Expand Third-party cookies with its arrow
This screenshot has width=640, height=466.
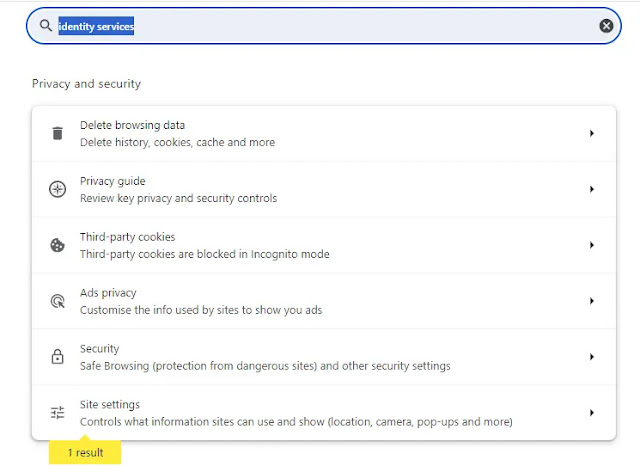click(592, 245)
